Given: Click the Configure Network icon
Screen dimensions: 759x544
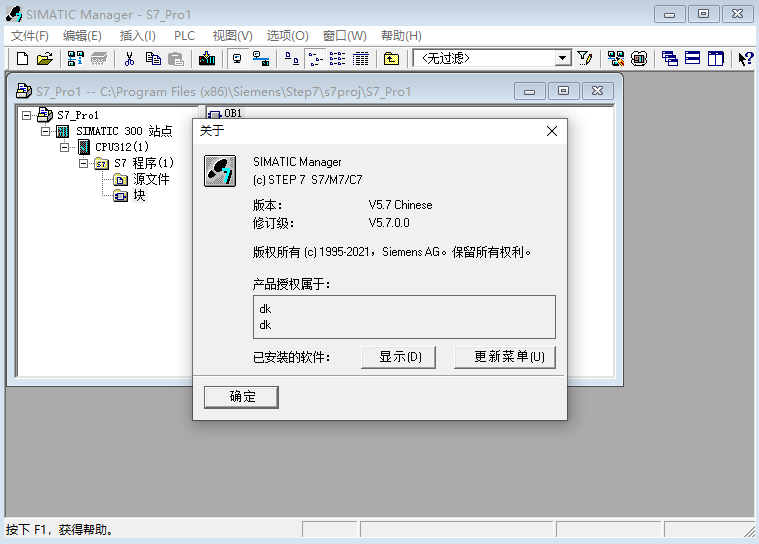Looking at the screenshot, I should click(616, 59).
